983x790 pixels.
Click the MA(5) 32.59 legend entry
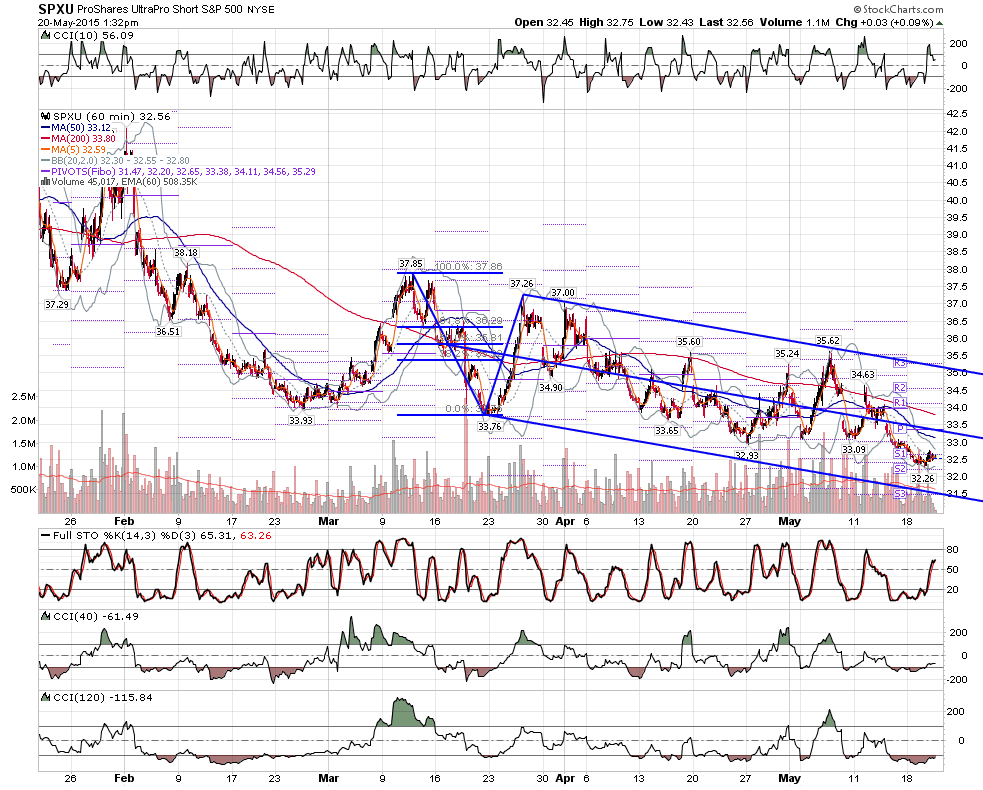tap(73, 149)
